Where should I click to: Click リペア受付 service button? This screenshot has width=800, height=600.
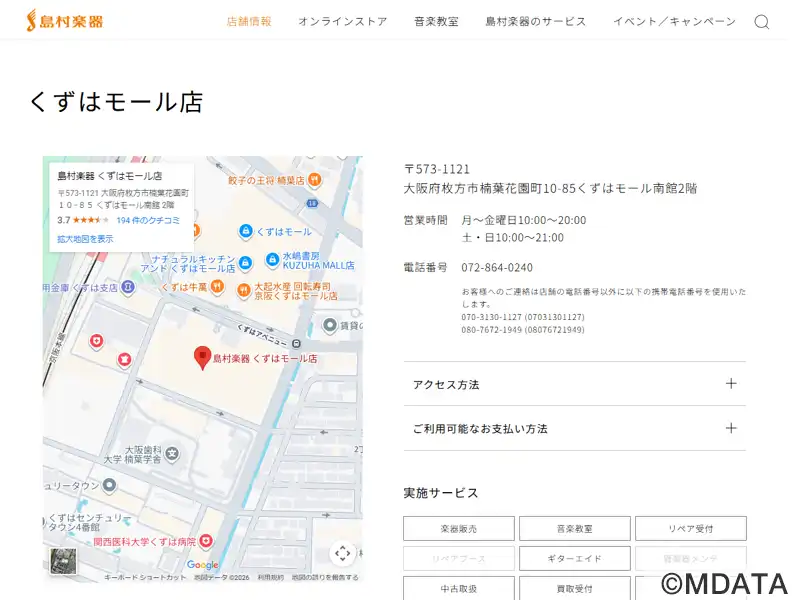691,529
